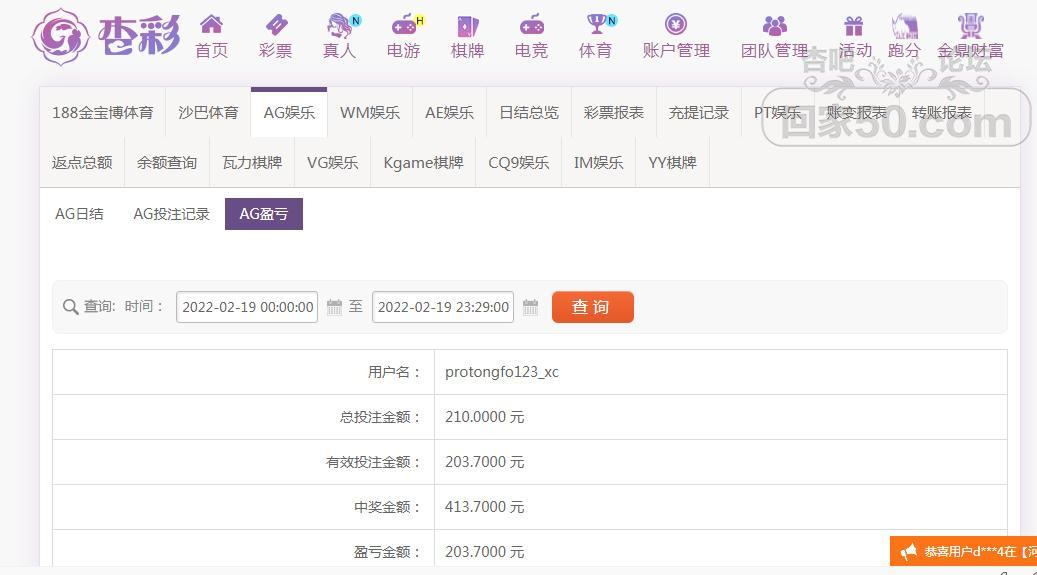Open the 余额查询 tab
1037x575 pixels.
(167, 162)
